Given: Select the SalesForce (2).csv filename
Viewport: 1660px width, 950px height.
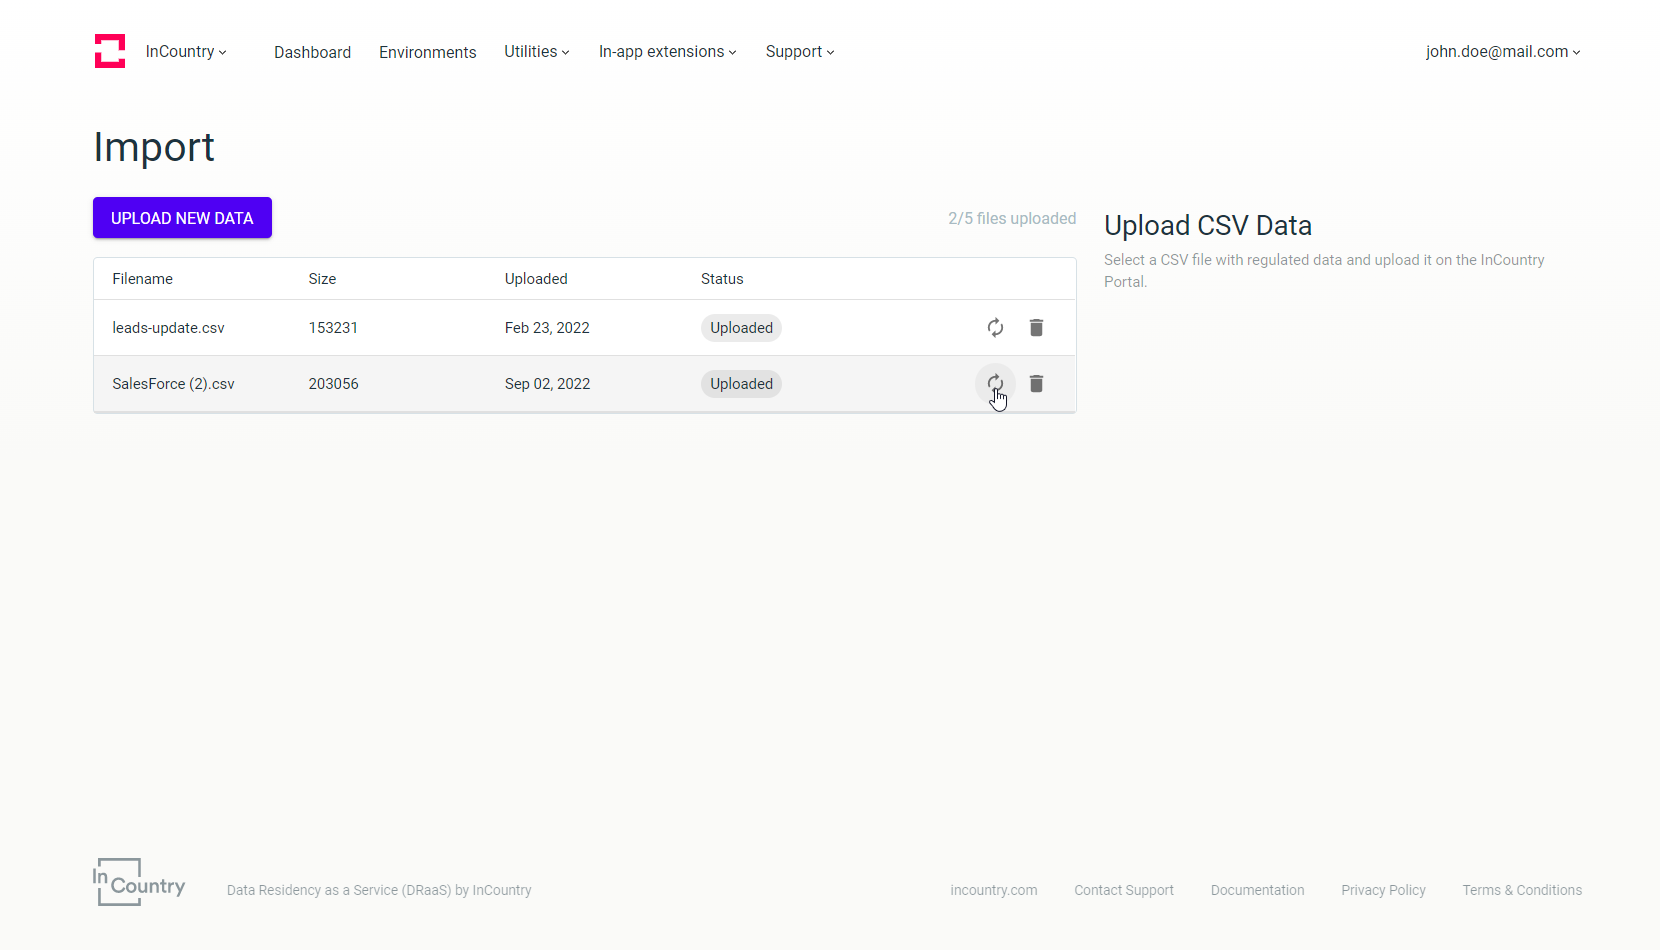Looking at the screenshot, I should point(174,384).
